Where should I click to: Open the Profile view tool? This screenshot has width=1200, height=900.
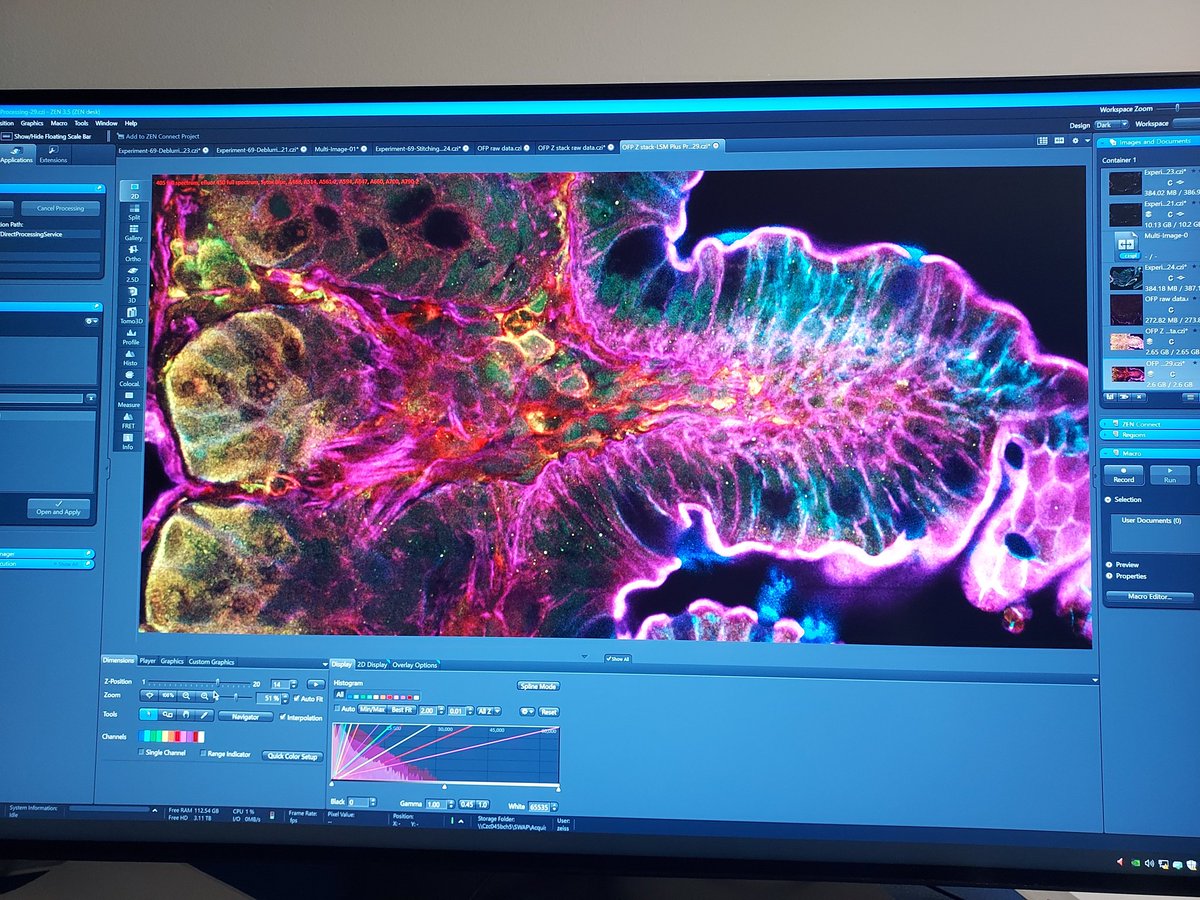[x=131, y=337]
